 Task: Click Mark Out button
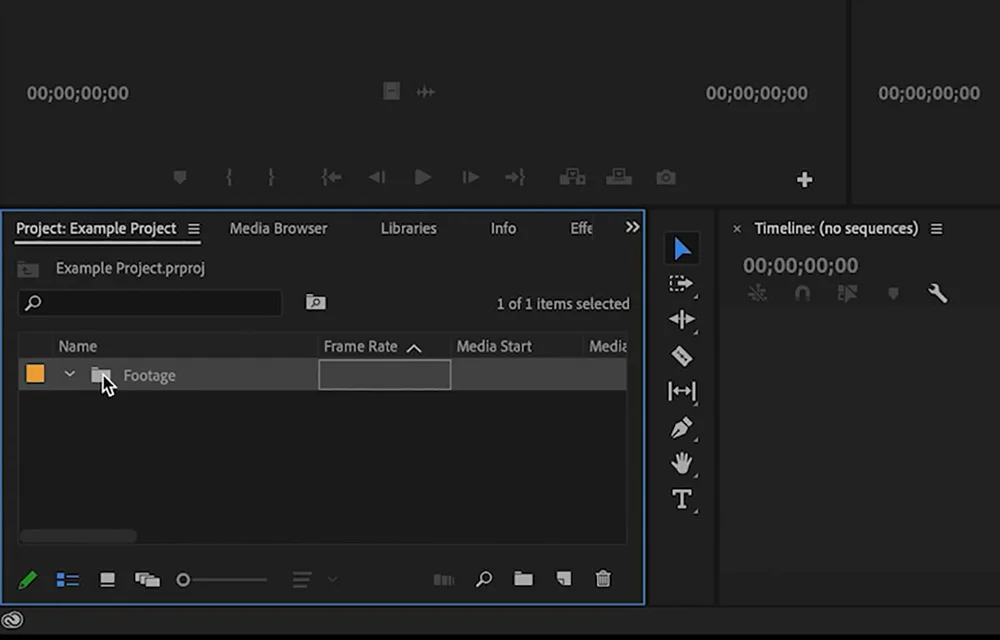[x=271, y=177]
